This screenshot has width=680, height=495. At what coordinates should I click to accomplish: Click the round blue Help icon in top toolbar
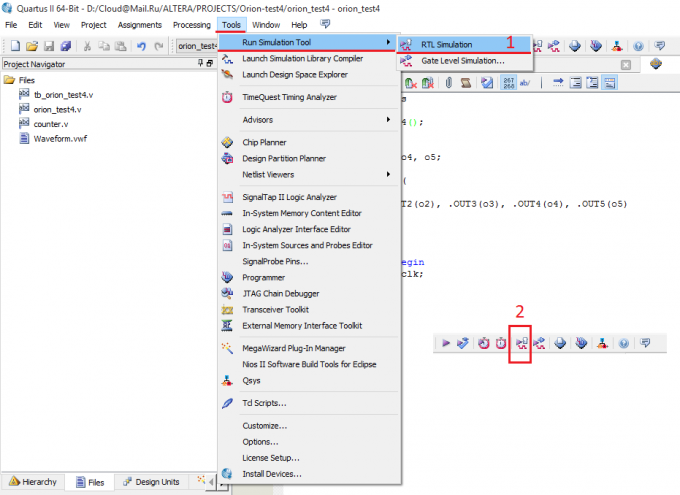click(638, 46)
